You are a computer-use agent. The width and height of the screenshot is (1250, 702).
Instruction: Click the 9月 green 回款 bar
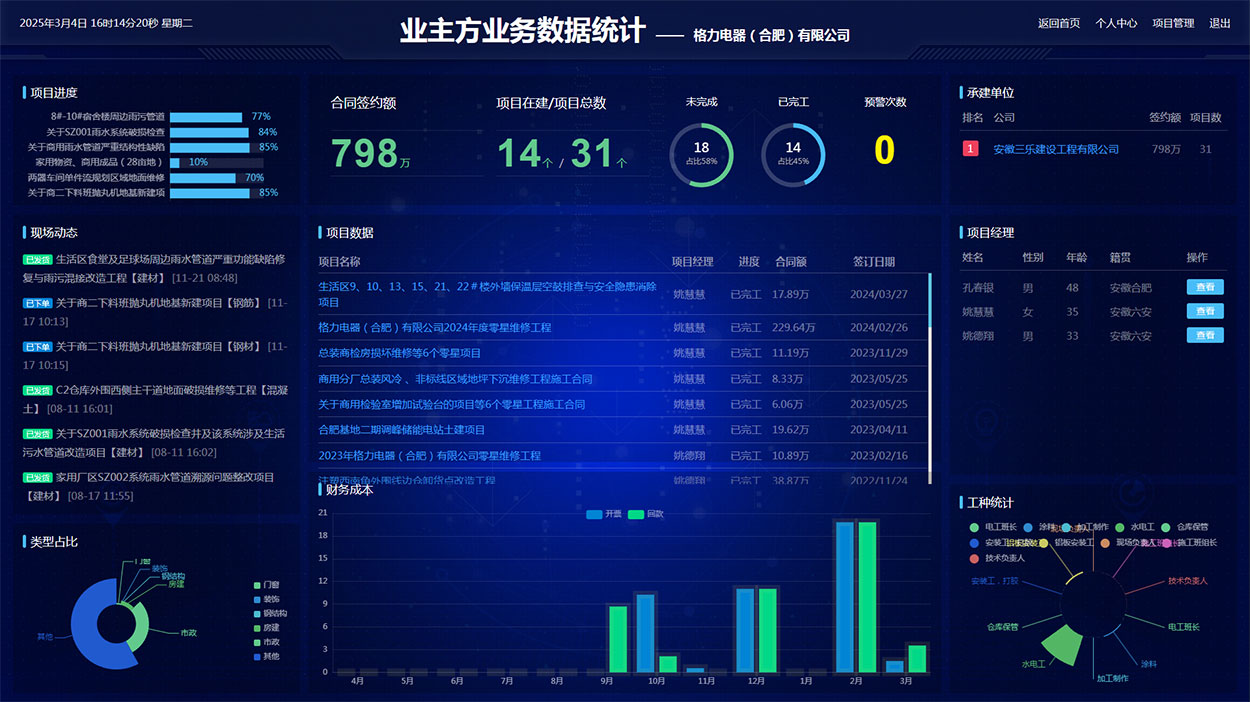(x=618, y=639)
